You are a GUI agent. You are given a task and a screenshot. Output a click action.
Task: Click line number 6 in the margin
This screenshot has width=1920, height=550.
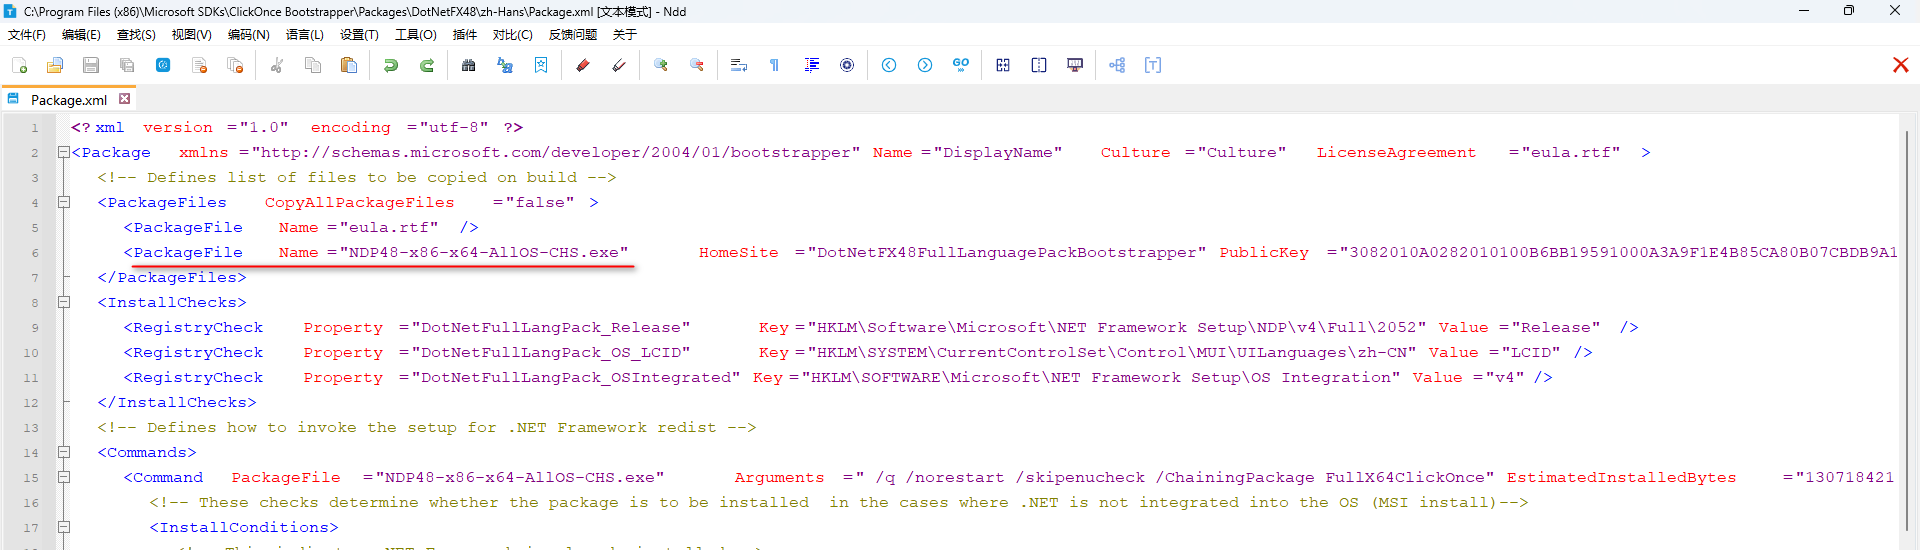(x=34, y=253)
